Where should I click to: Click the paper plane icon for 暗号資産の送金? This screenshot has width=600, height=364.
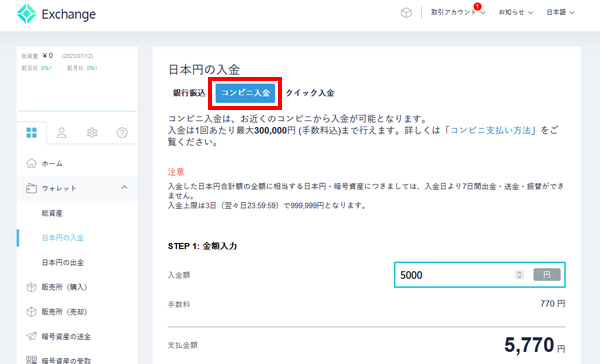click(x=31, y=336)
